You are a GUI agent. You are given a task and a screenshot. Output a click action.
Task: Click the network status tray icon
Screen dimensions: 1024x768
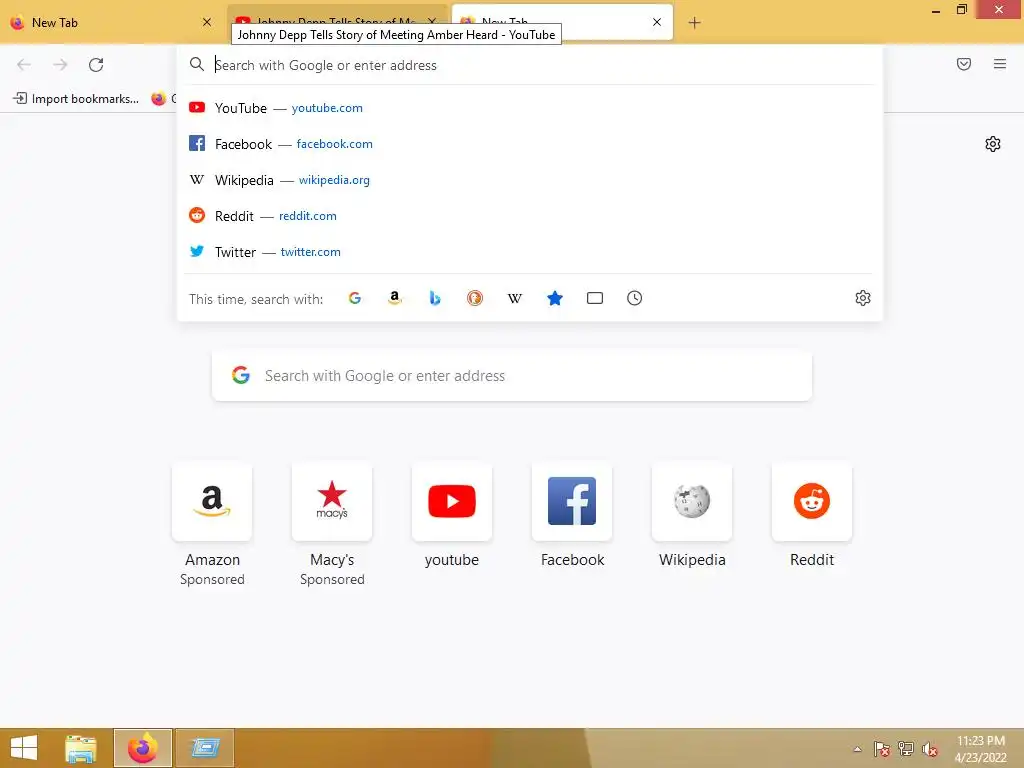click(906, 749)
